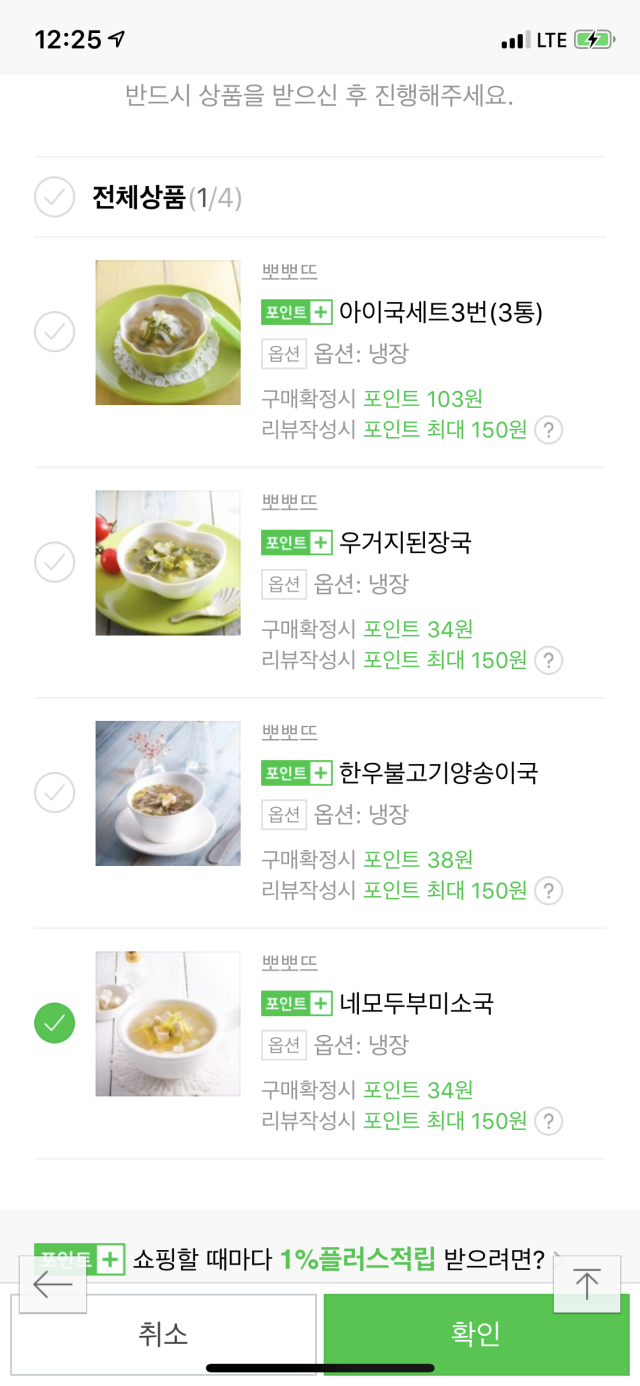Tap the scroll-to-top arrow icon
Image resolution: width=640 pixels, height=1386 pixels.
click(586, 1284)
